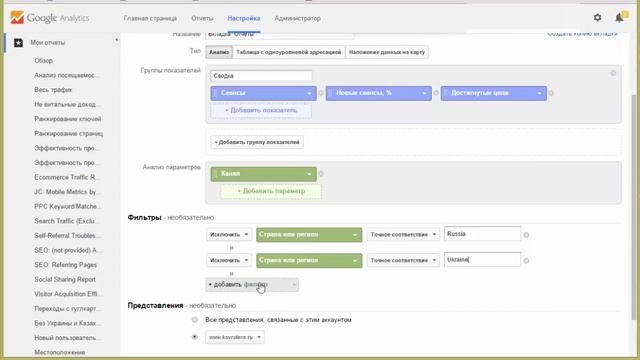Select Таблица с одноуровневой адресацией type
The image size is (640, 360).
(x=289, y=52)
